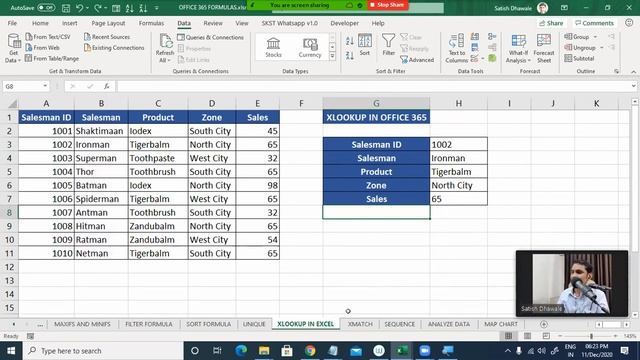Open the Get Data dropdown
Screen dimensions: 640x360
pyautogui.click(x=13, y=49)
